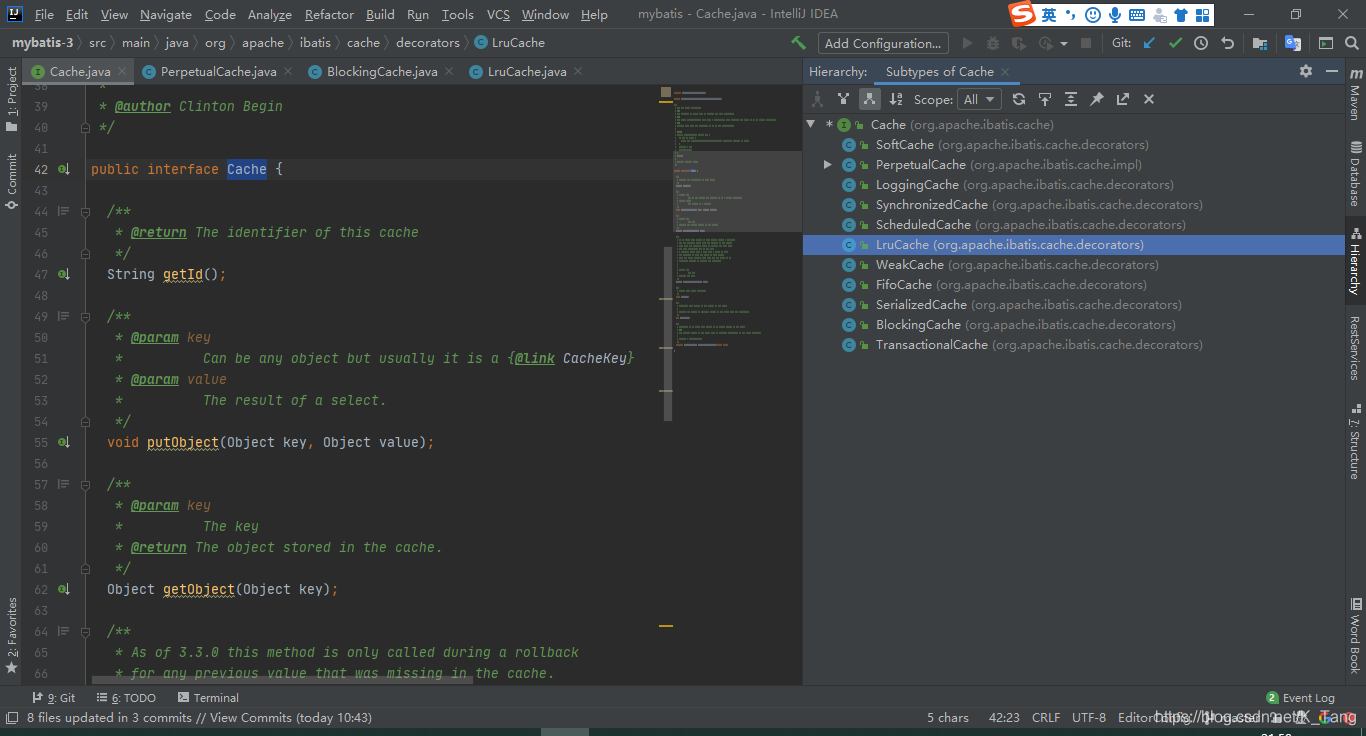Open the Analyze menu
The height and width of the screenshot is (736, 1366).
click(x=270, y=15)
